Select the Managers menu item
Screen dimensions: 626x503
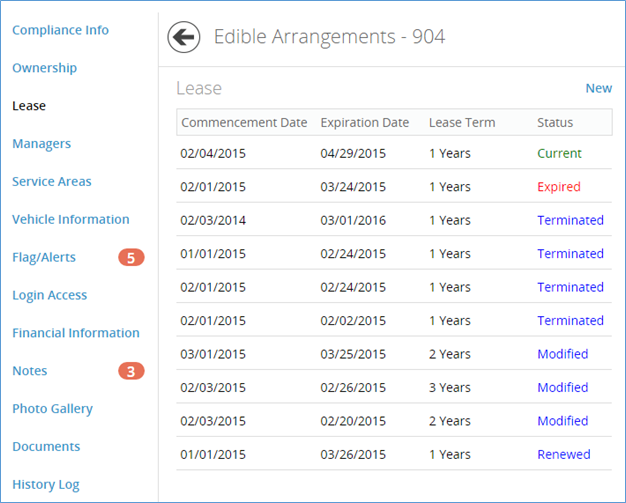pyautogui.click(x=42, y=144)
